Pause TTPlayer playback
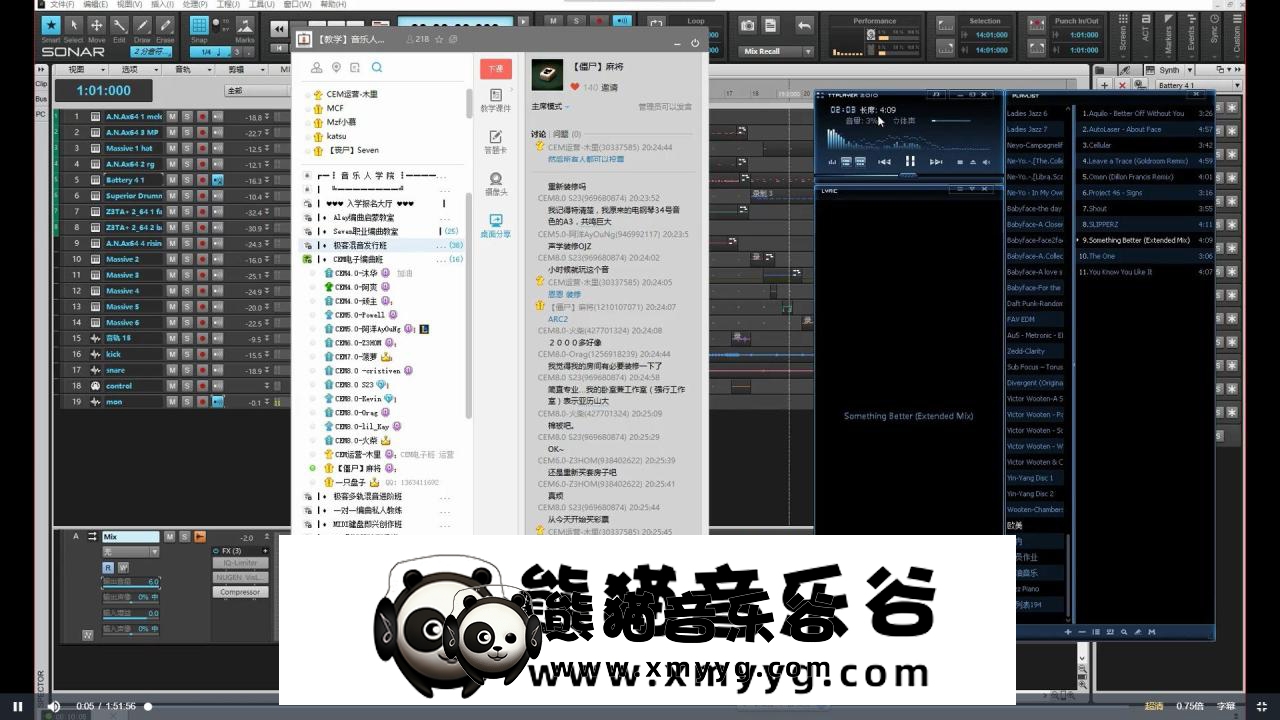 point(910,161)
